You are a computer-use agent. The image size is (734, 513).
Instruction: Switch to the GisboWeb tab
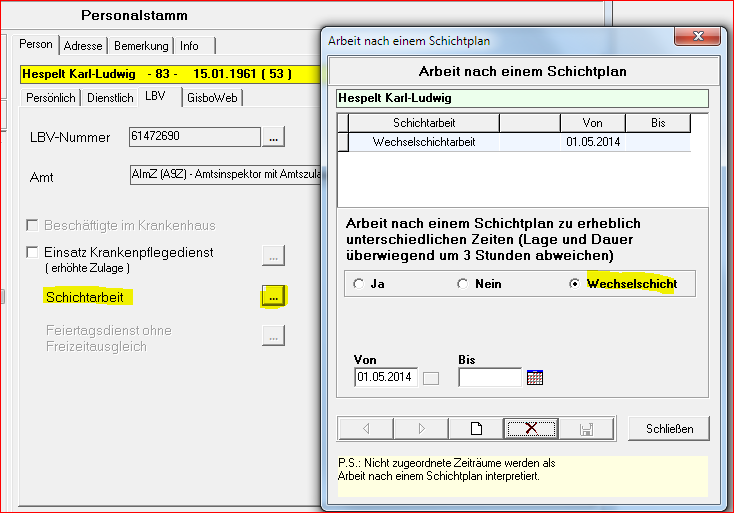(214, 97)
